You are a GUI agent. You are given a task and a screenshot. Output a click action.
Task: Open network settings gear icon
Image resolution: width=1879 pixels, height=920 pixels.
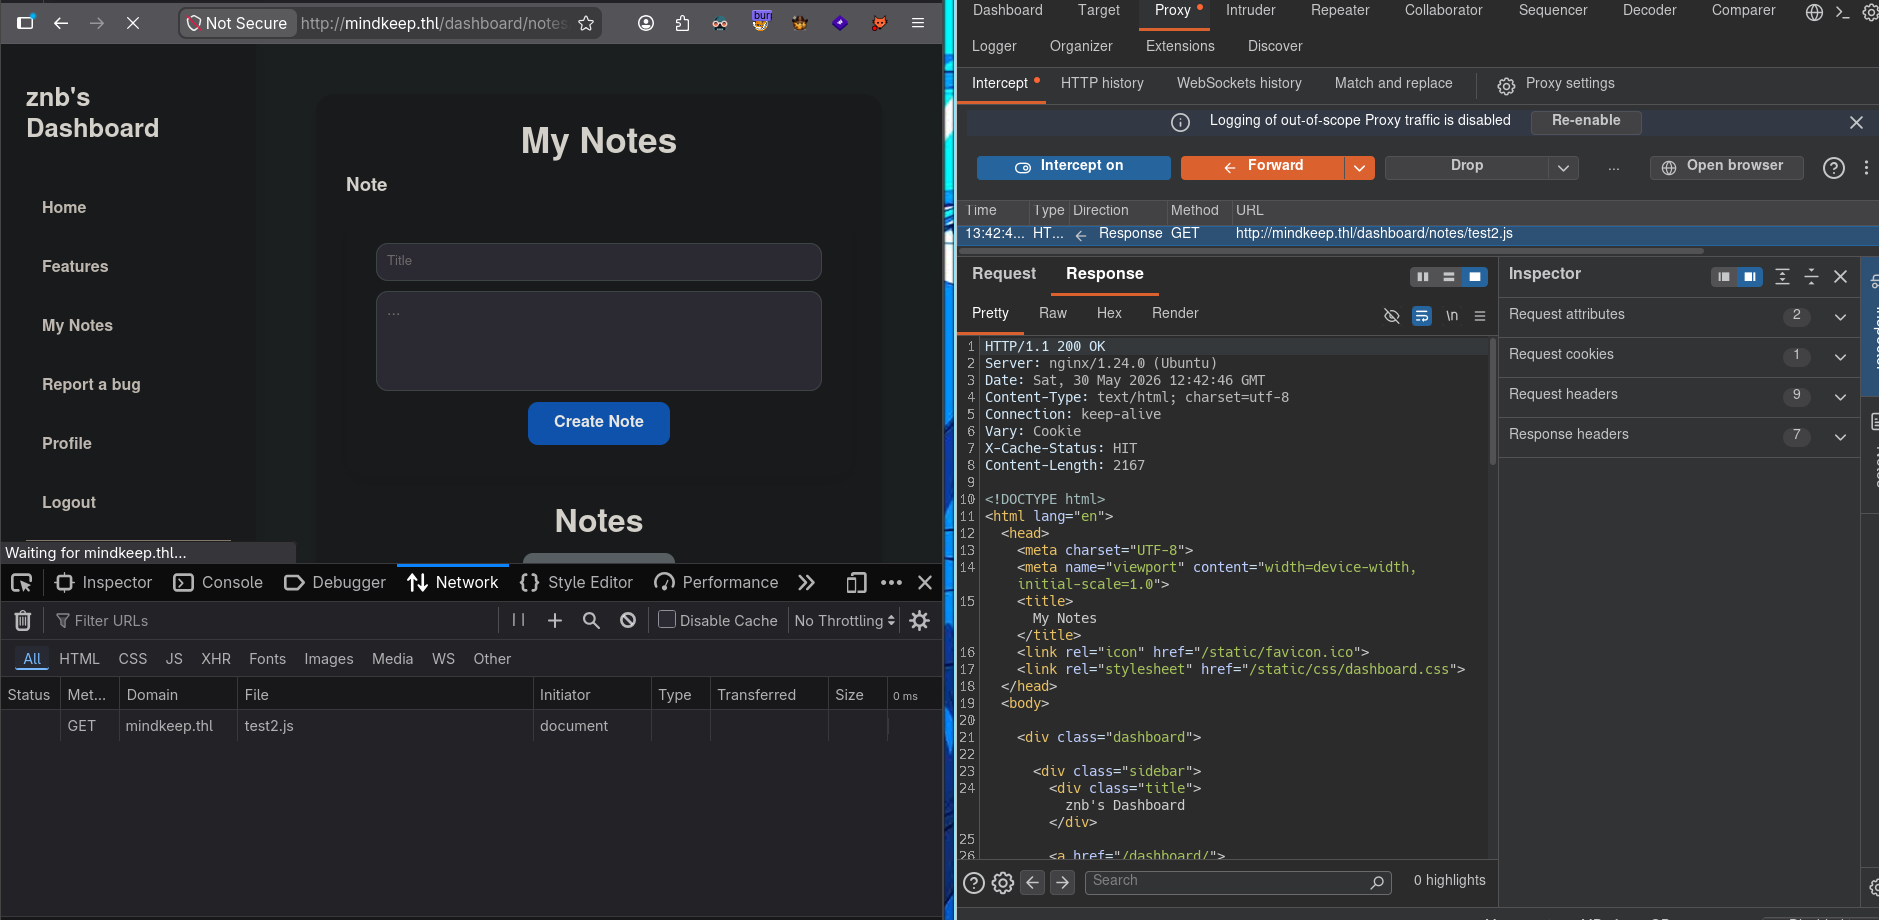pyautogui.click(x=920, y=621)
